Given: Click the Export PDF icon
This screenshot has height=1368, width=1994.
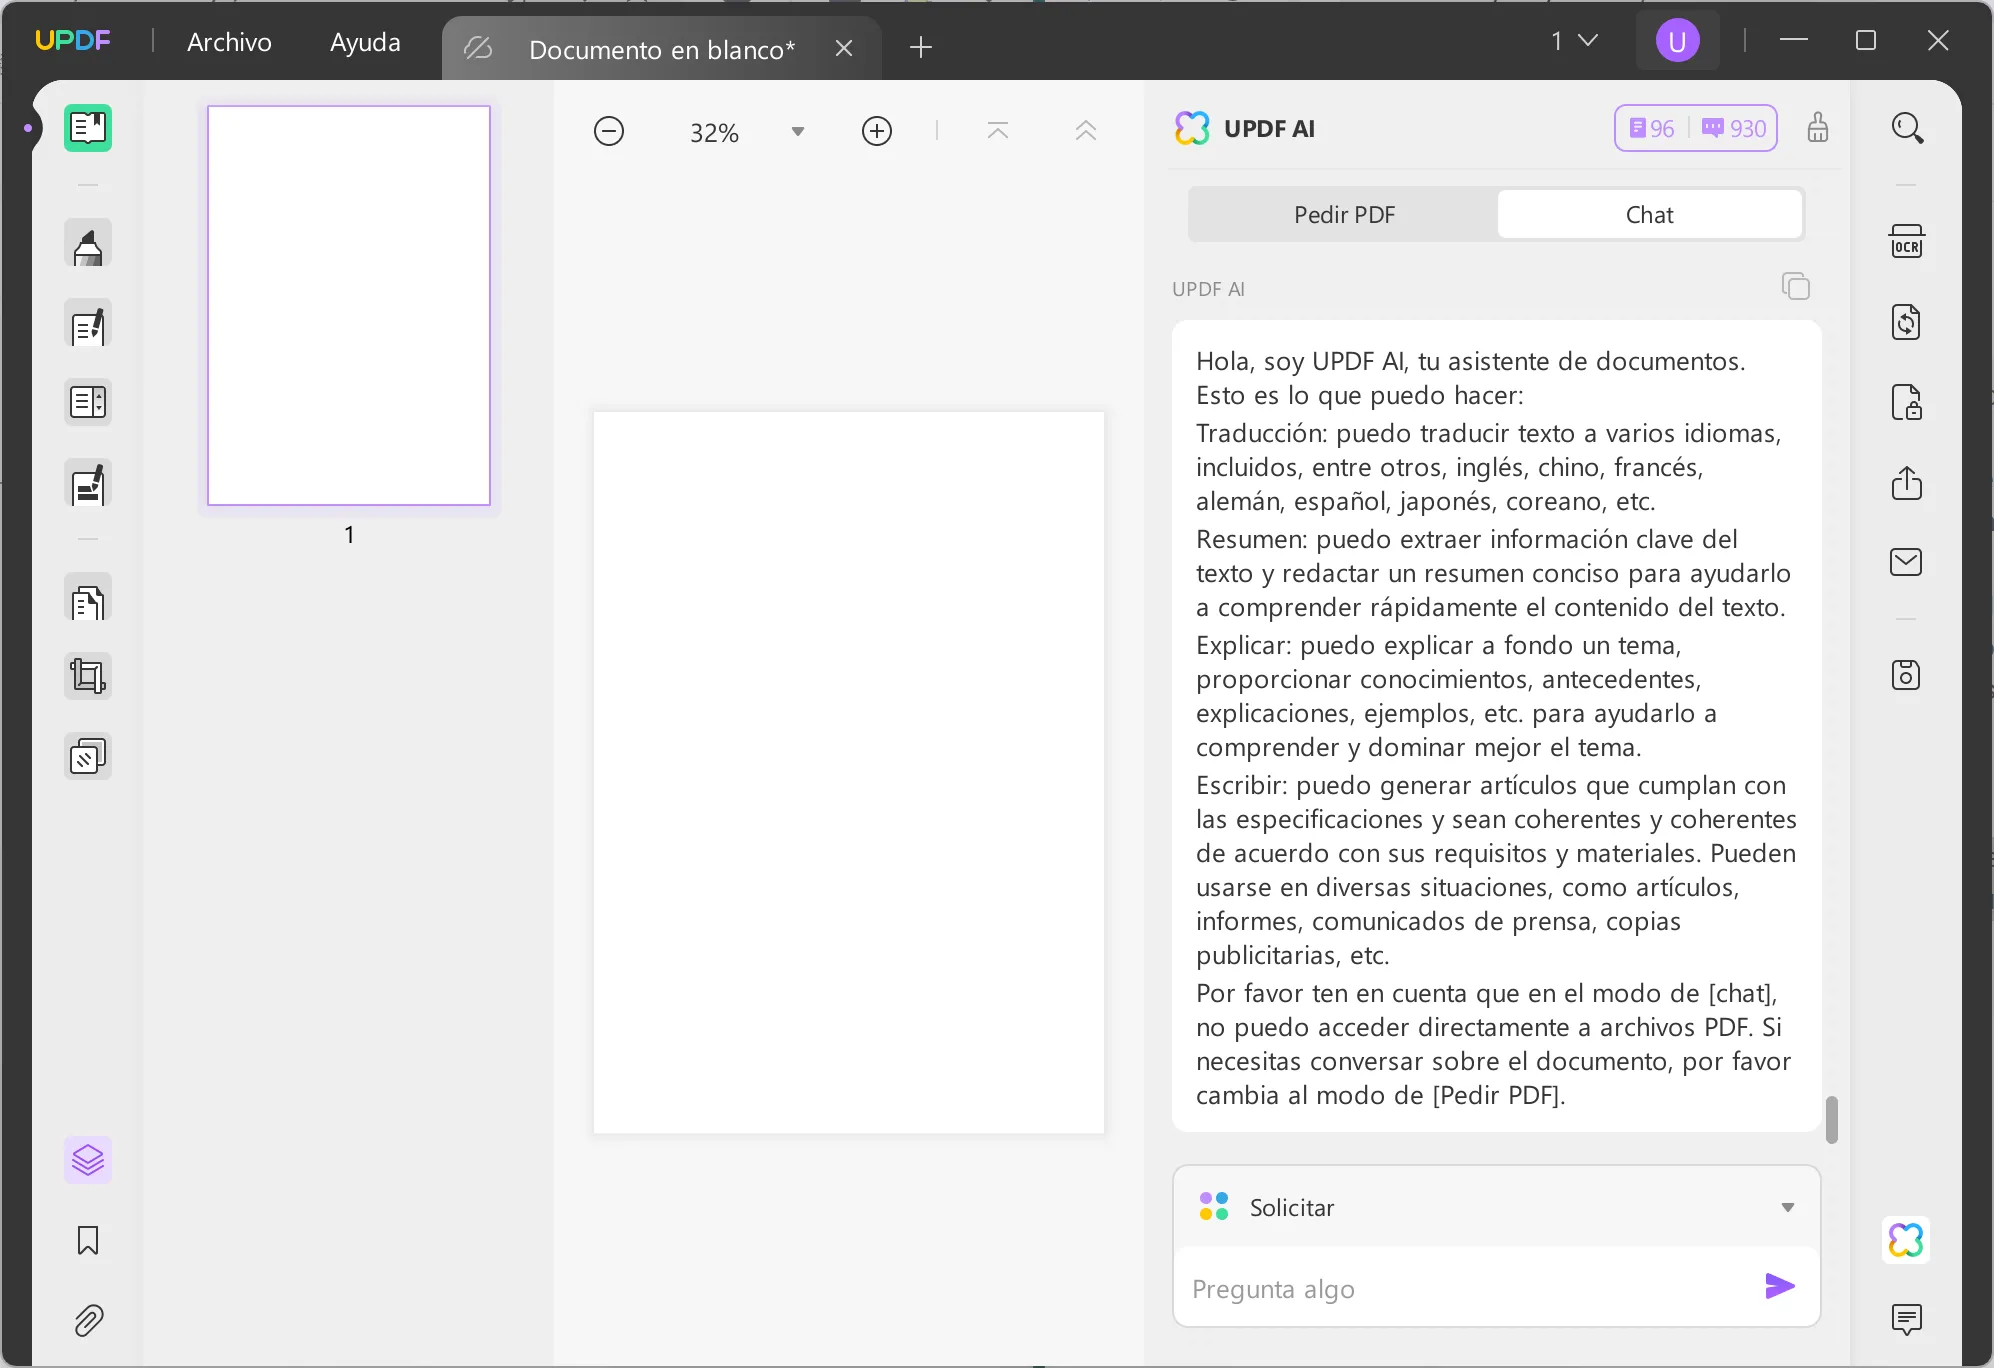Looking at the screenshot, I should [1906, 482].
